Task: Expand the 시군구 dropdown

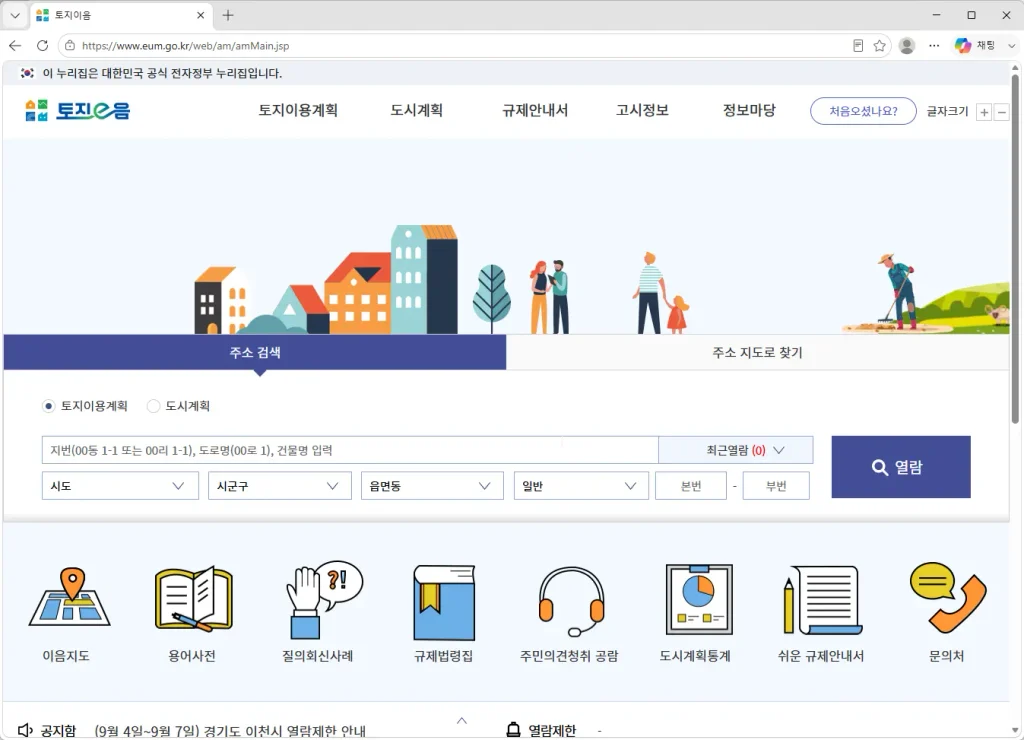Action: [x=279, y=486]
